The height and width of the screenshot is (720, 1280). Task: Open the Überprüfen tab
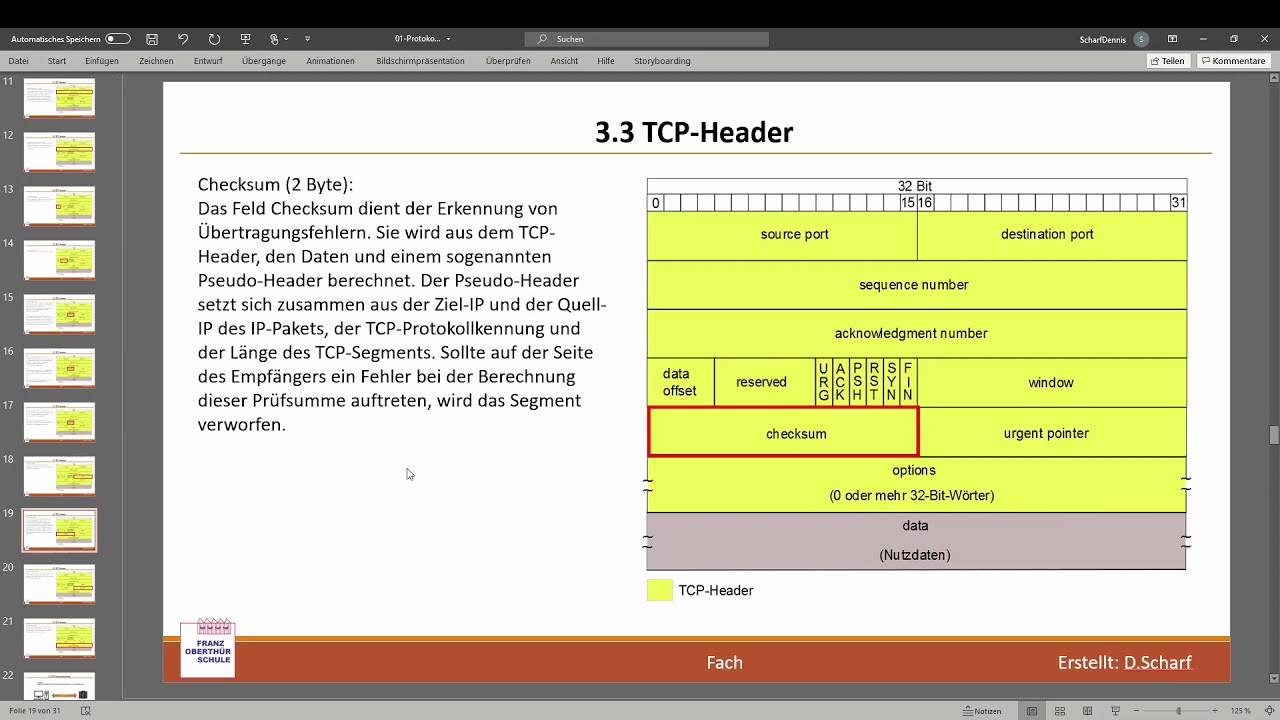[x=508, y=61]
